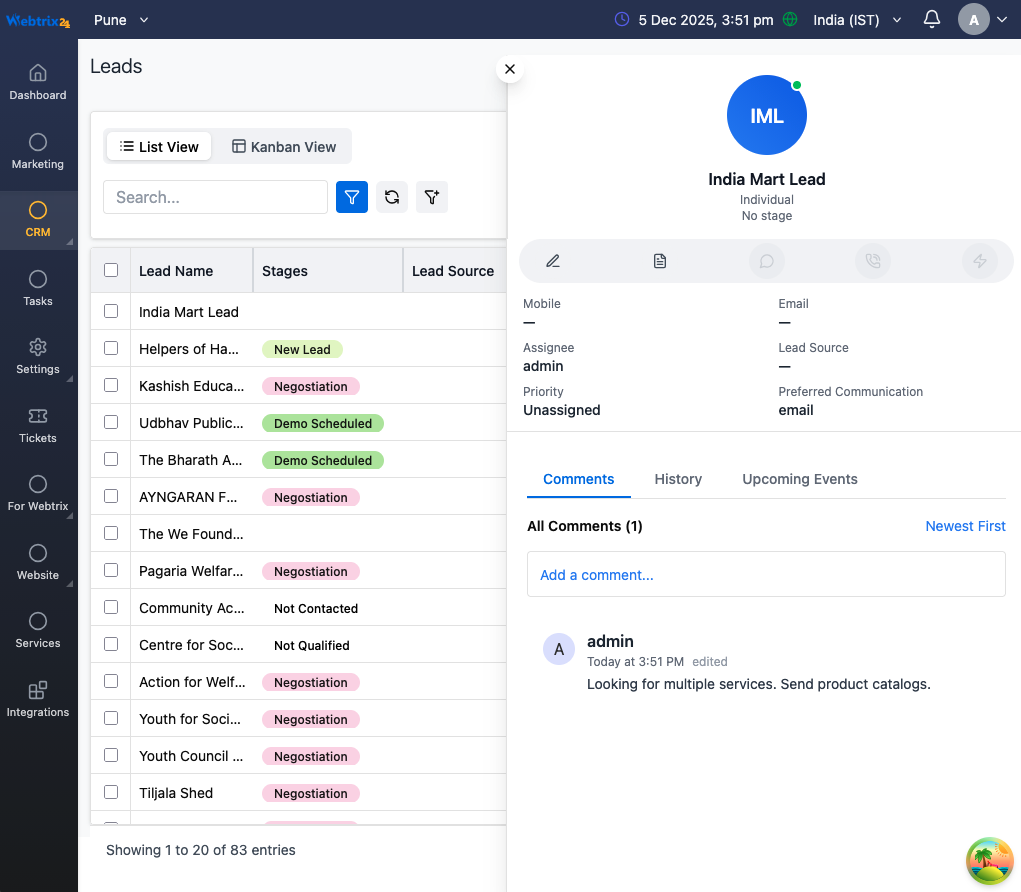Click the refresh leads icon
The height and width of the screenshot is (892, 1021).
[392, 197]
